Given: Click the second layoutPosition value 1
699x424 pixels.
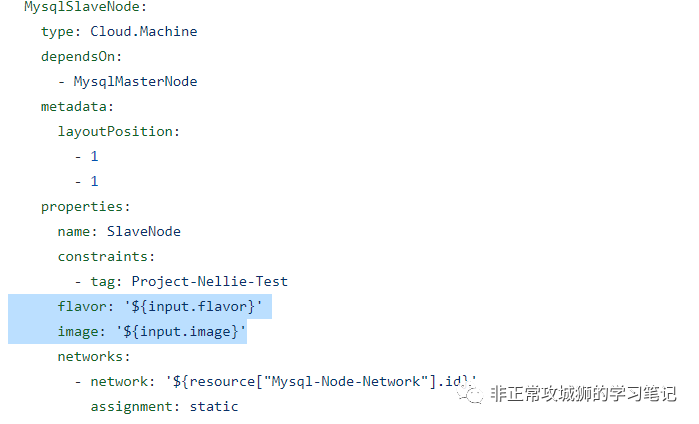Looking at the screenshot, I should pyautogui.click(x=94, y=181).
